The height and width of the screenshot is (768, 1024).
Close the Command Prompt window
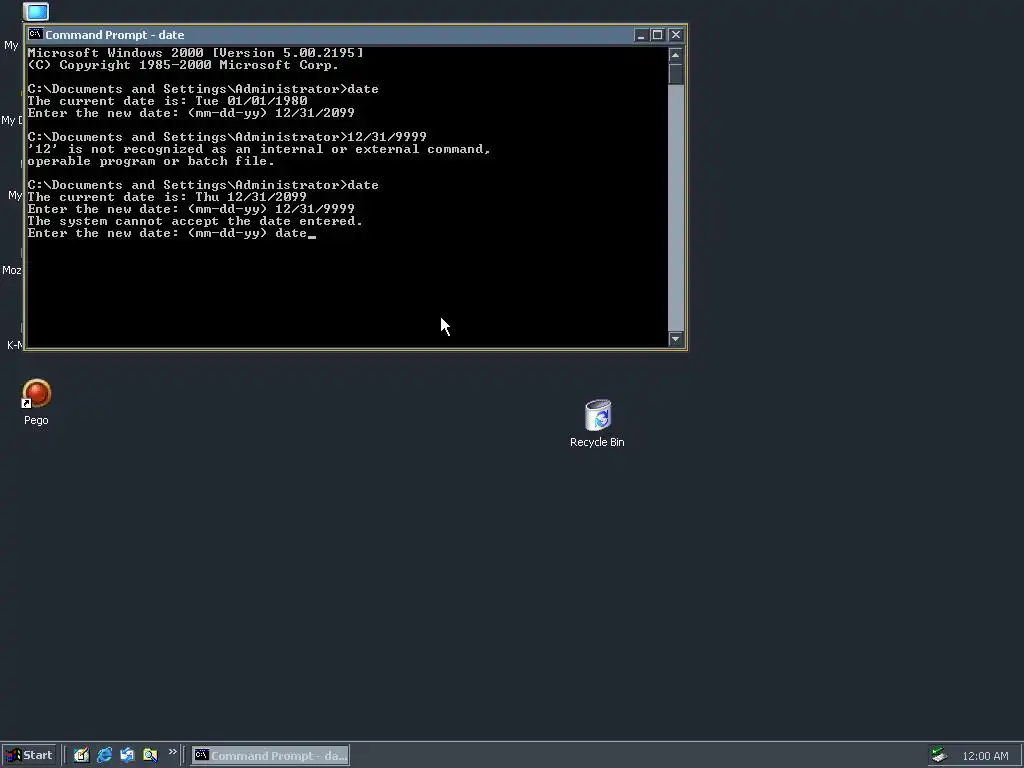click(676, 35)
